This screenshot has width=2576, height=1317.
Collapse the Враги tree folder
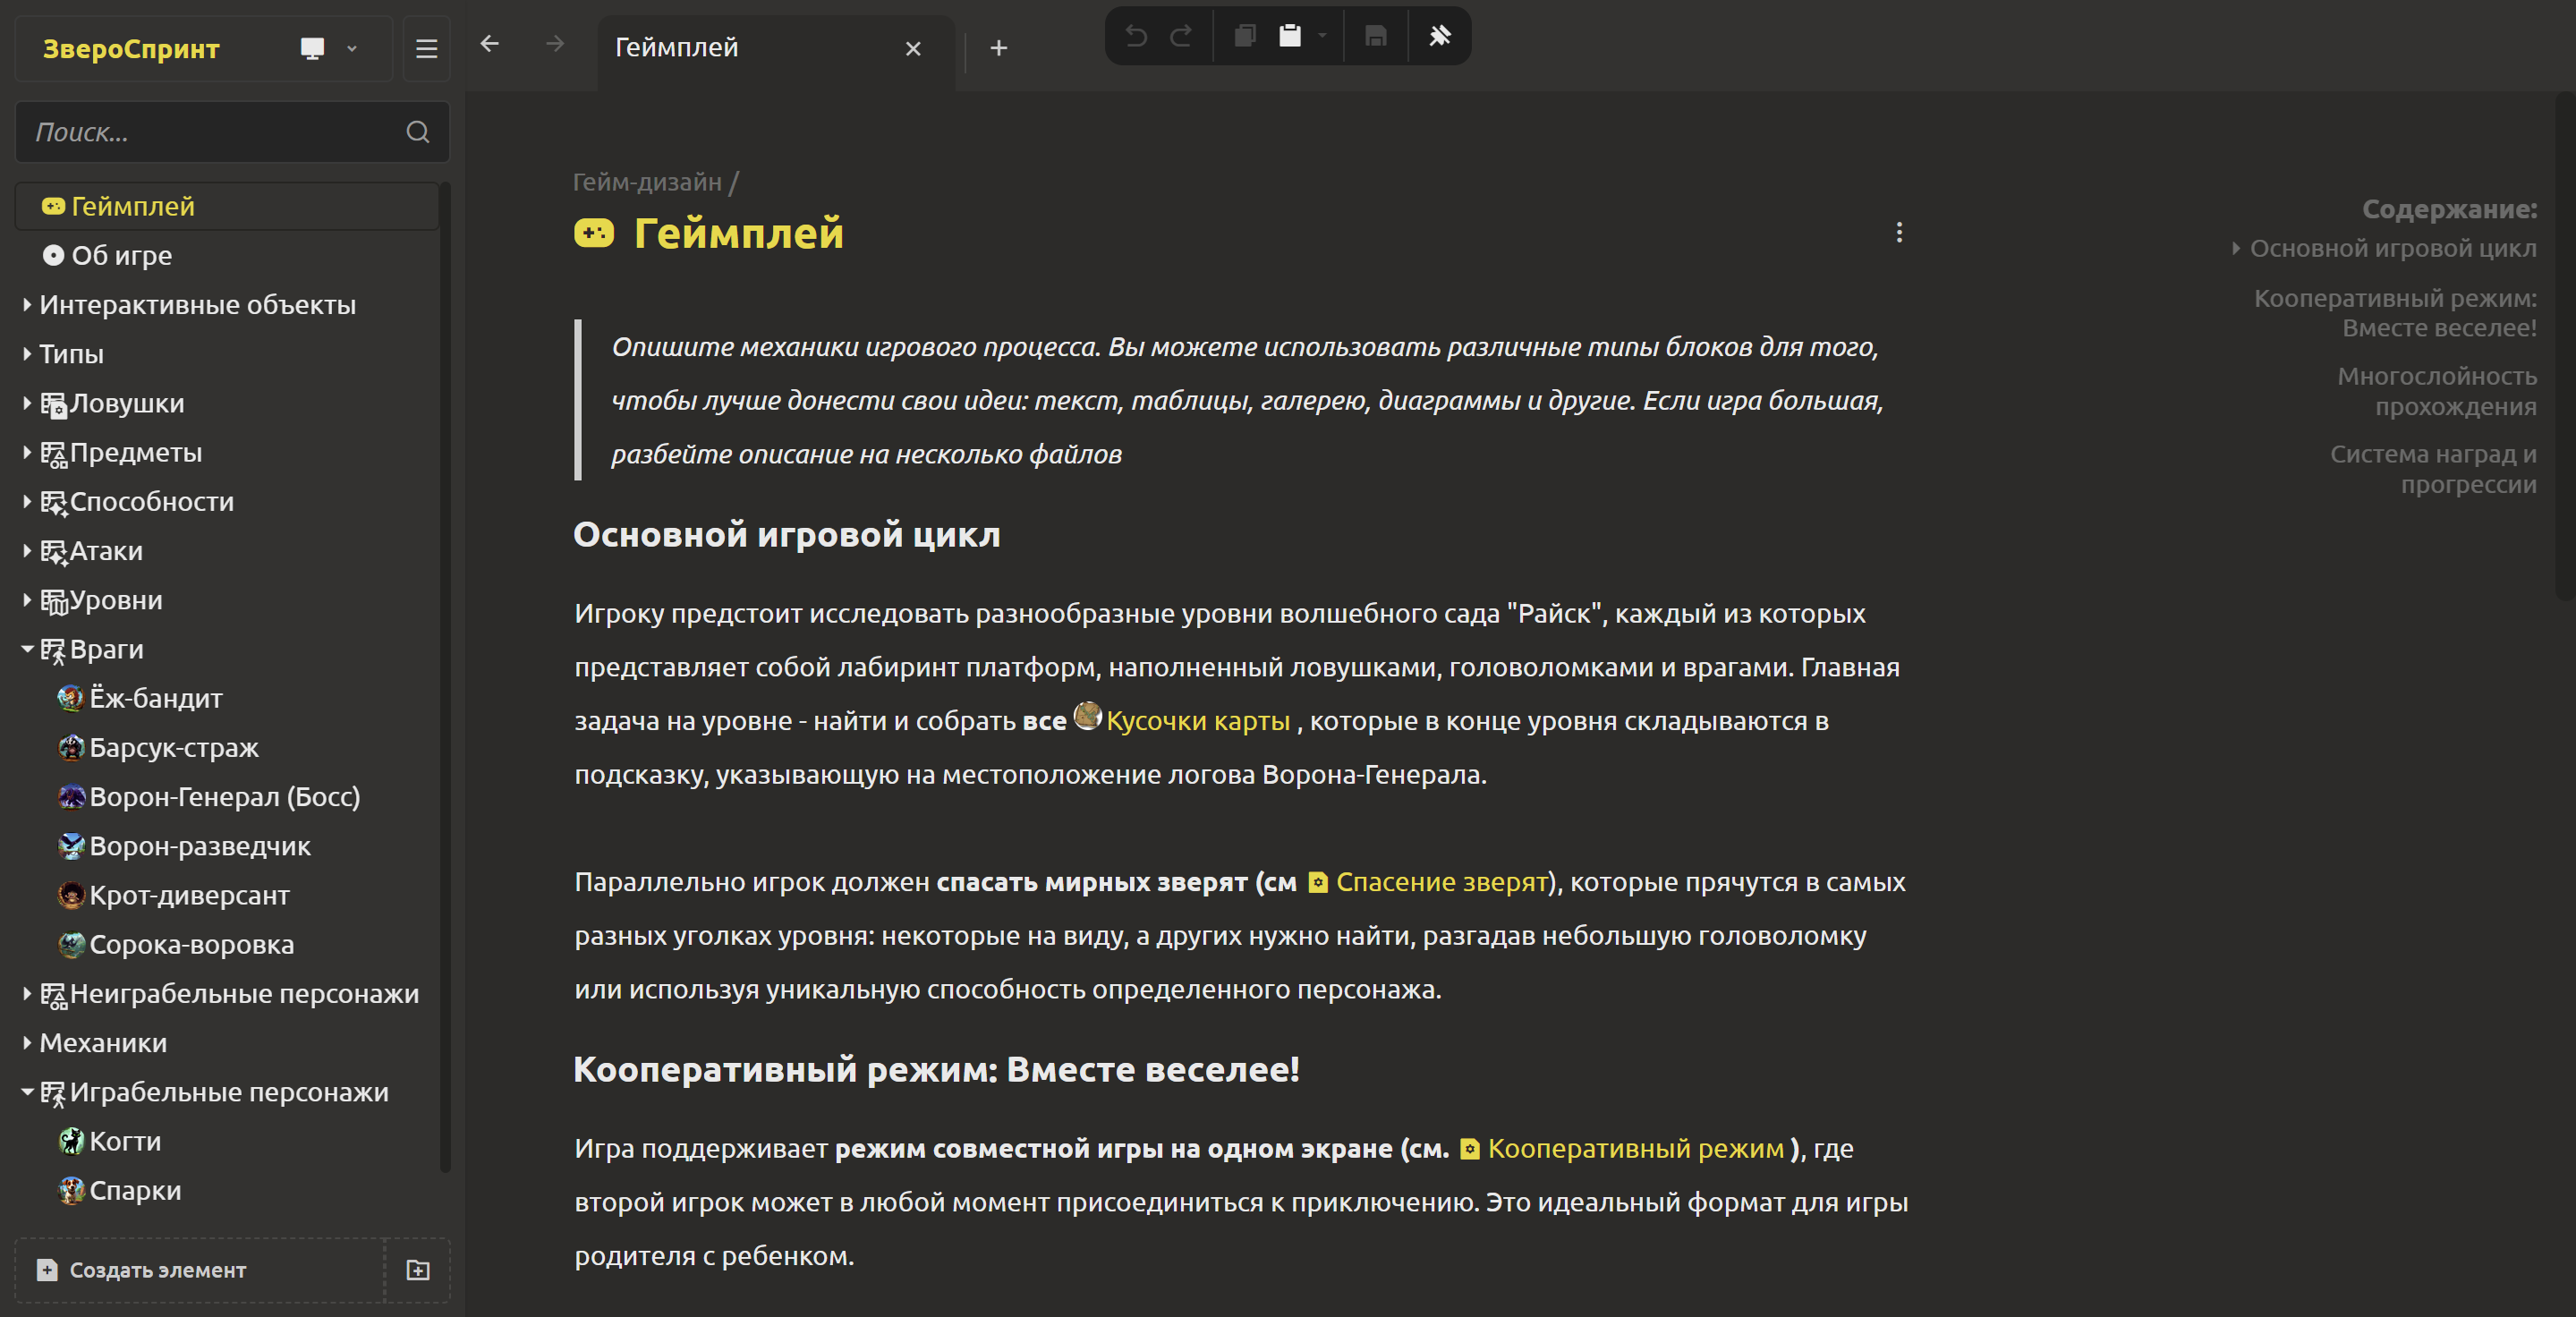coord(27,649)
